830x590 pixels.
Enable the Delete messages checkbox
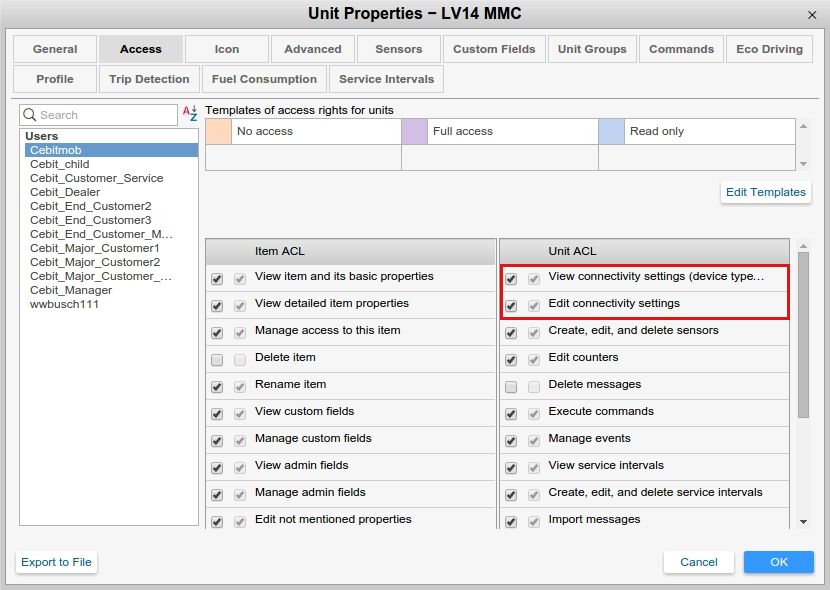tap(511, 386)
